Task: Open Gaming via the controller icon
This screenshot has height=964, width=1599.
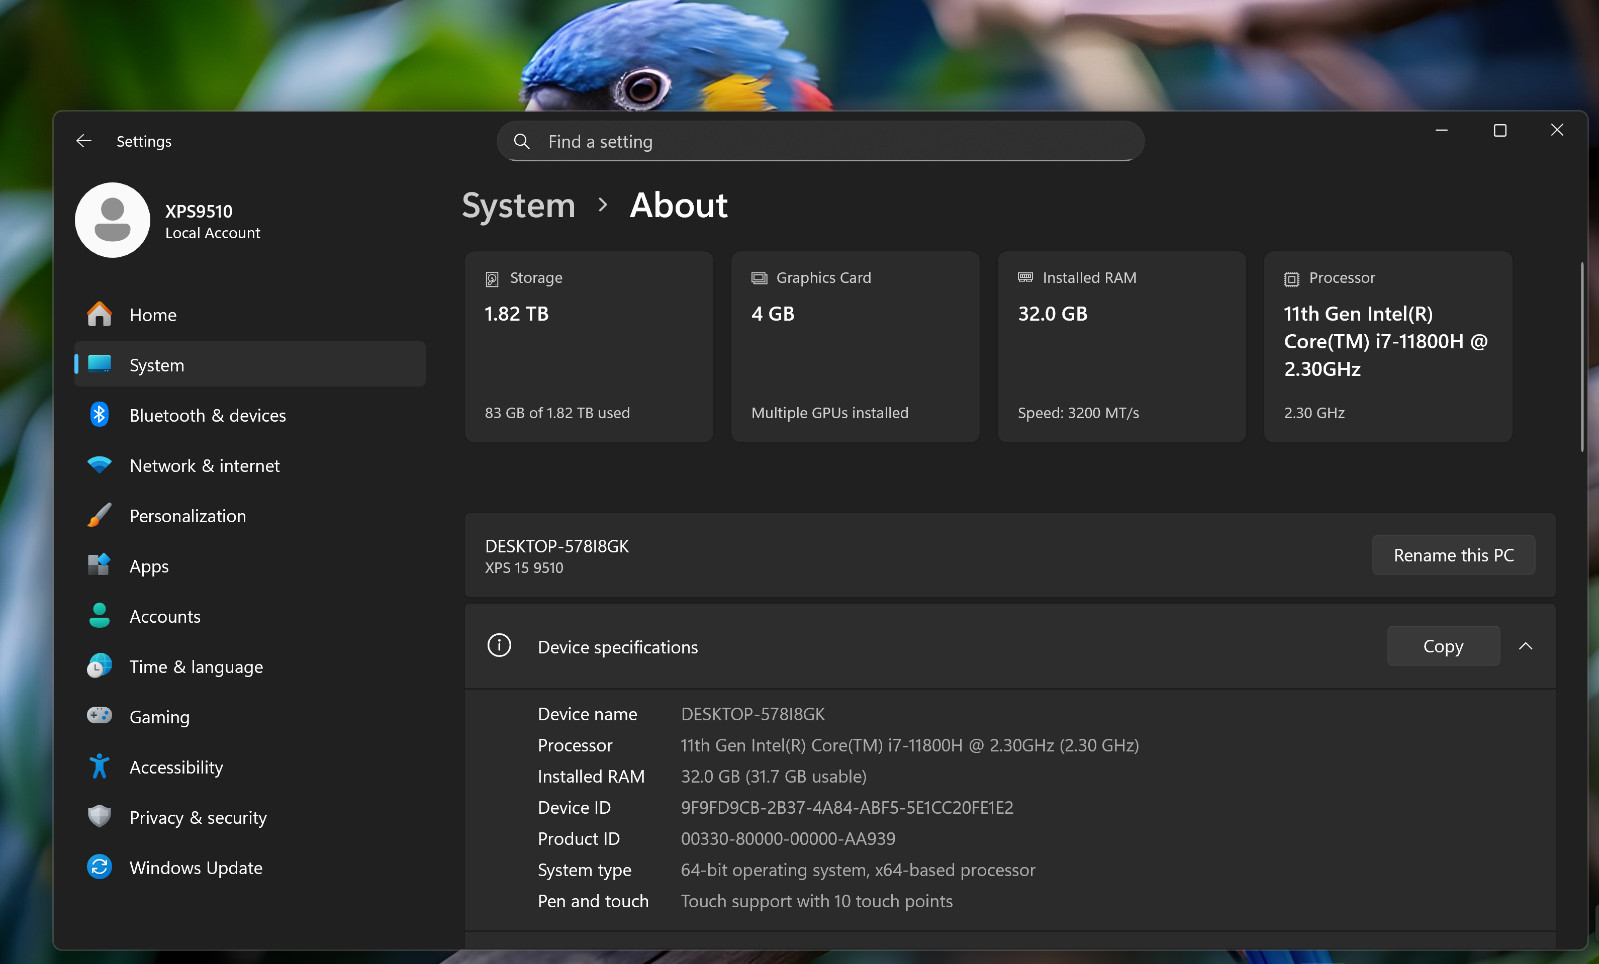Action: point(99,715)
